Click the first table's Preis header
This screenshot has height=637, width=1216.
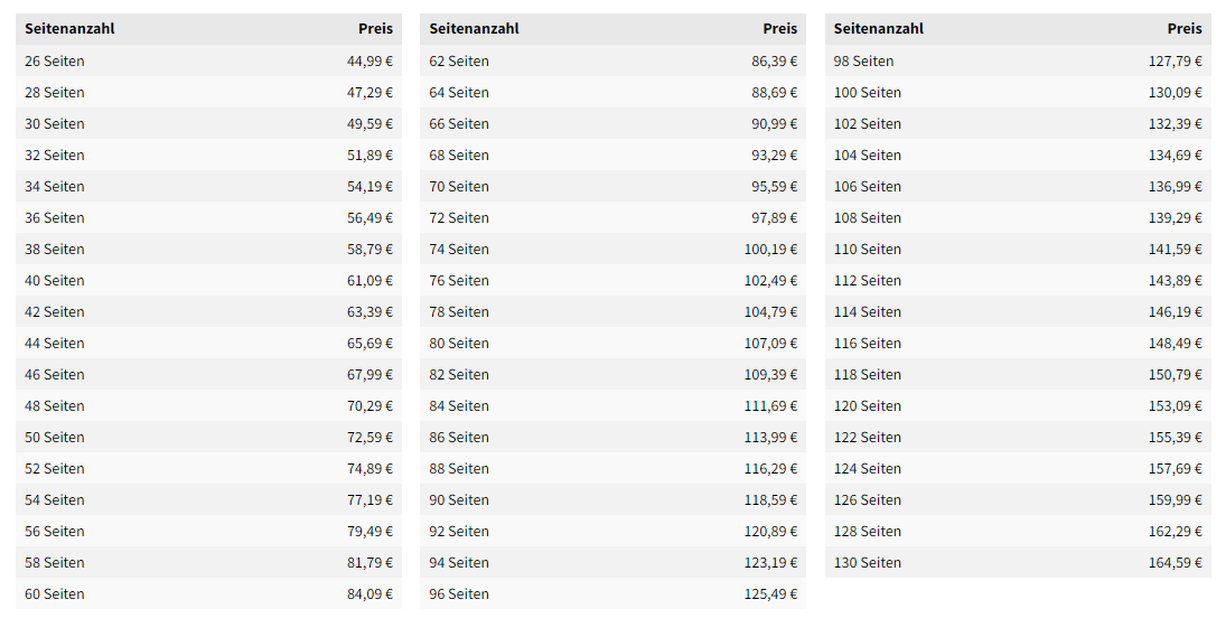[x=376, y=29]
